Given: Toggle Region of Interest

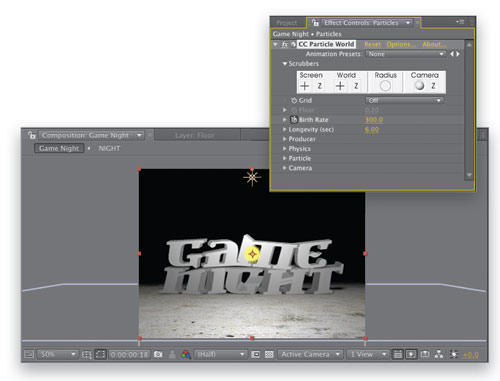Looking at the screenshot, I should 256,354.
